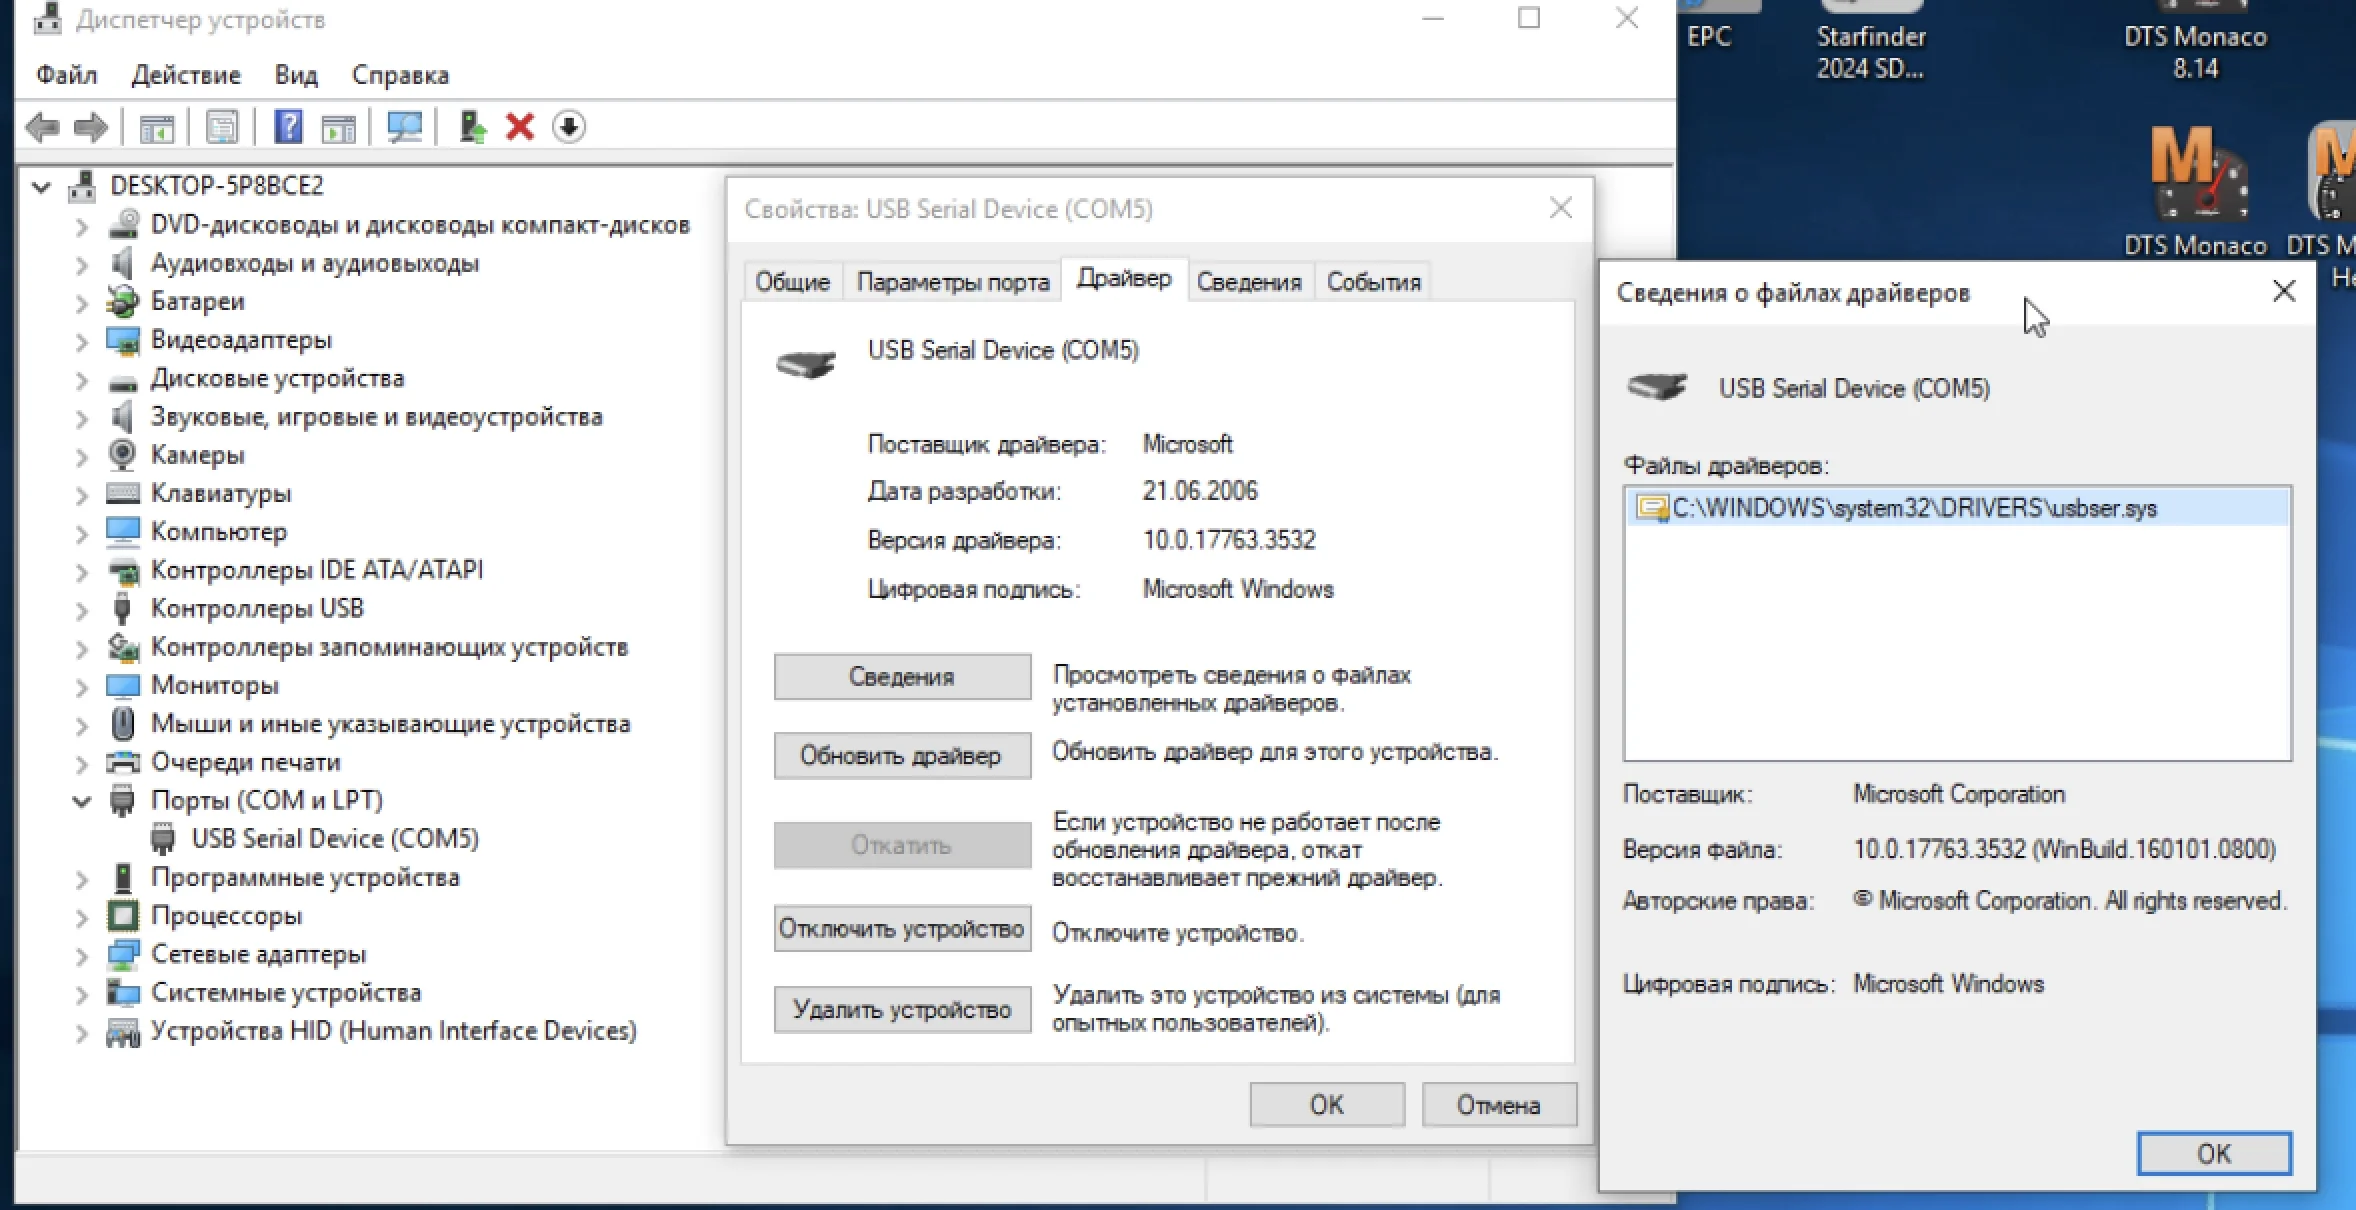Select the usbser.sys driver file entry

(x=1913, y=508)
